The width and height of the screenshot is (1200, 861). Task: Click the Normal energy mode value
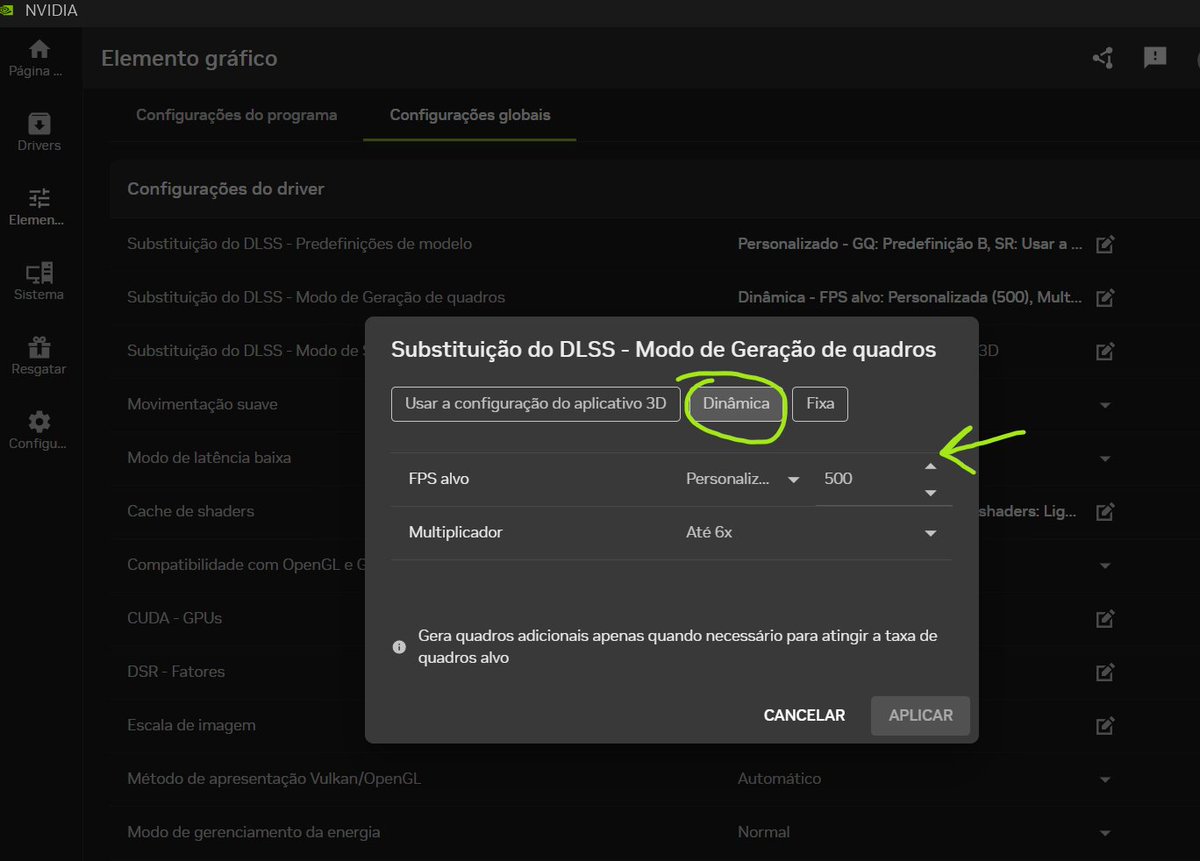pos(763,832)
